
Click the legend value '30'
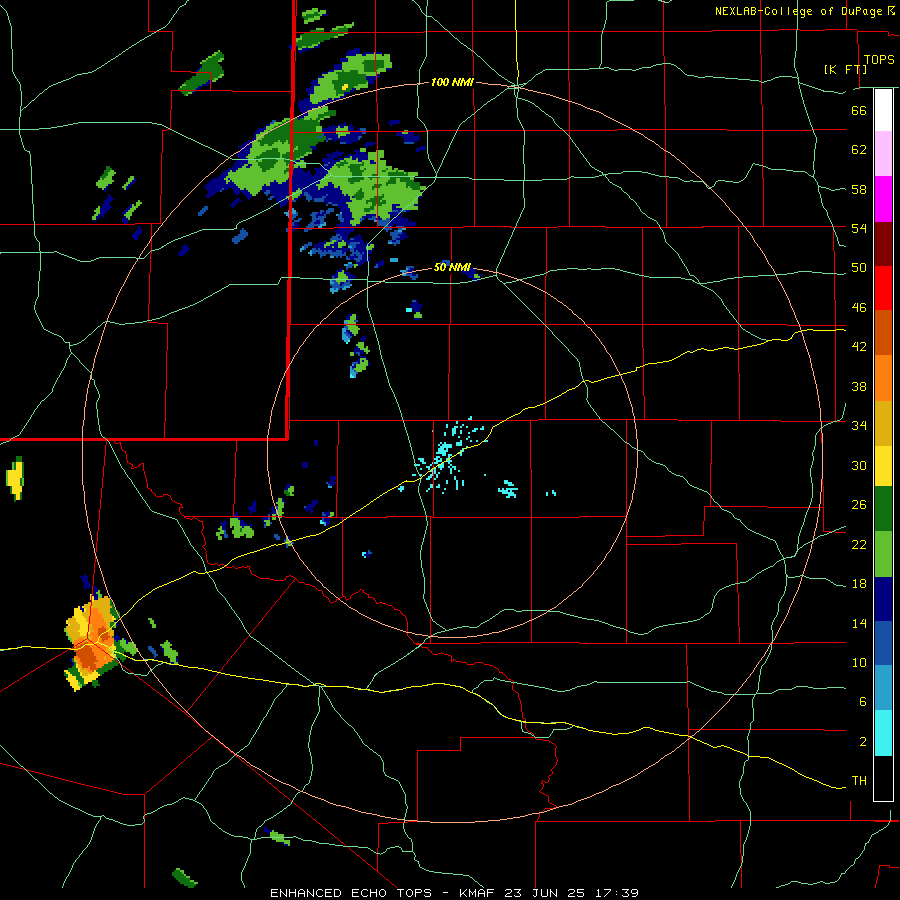tap(859, 465)
